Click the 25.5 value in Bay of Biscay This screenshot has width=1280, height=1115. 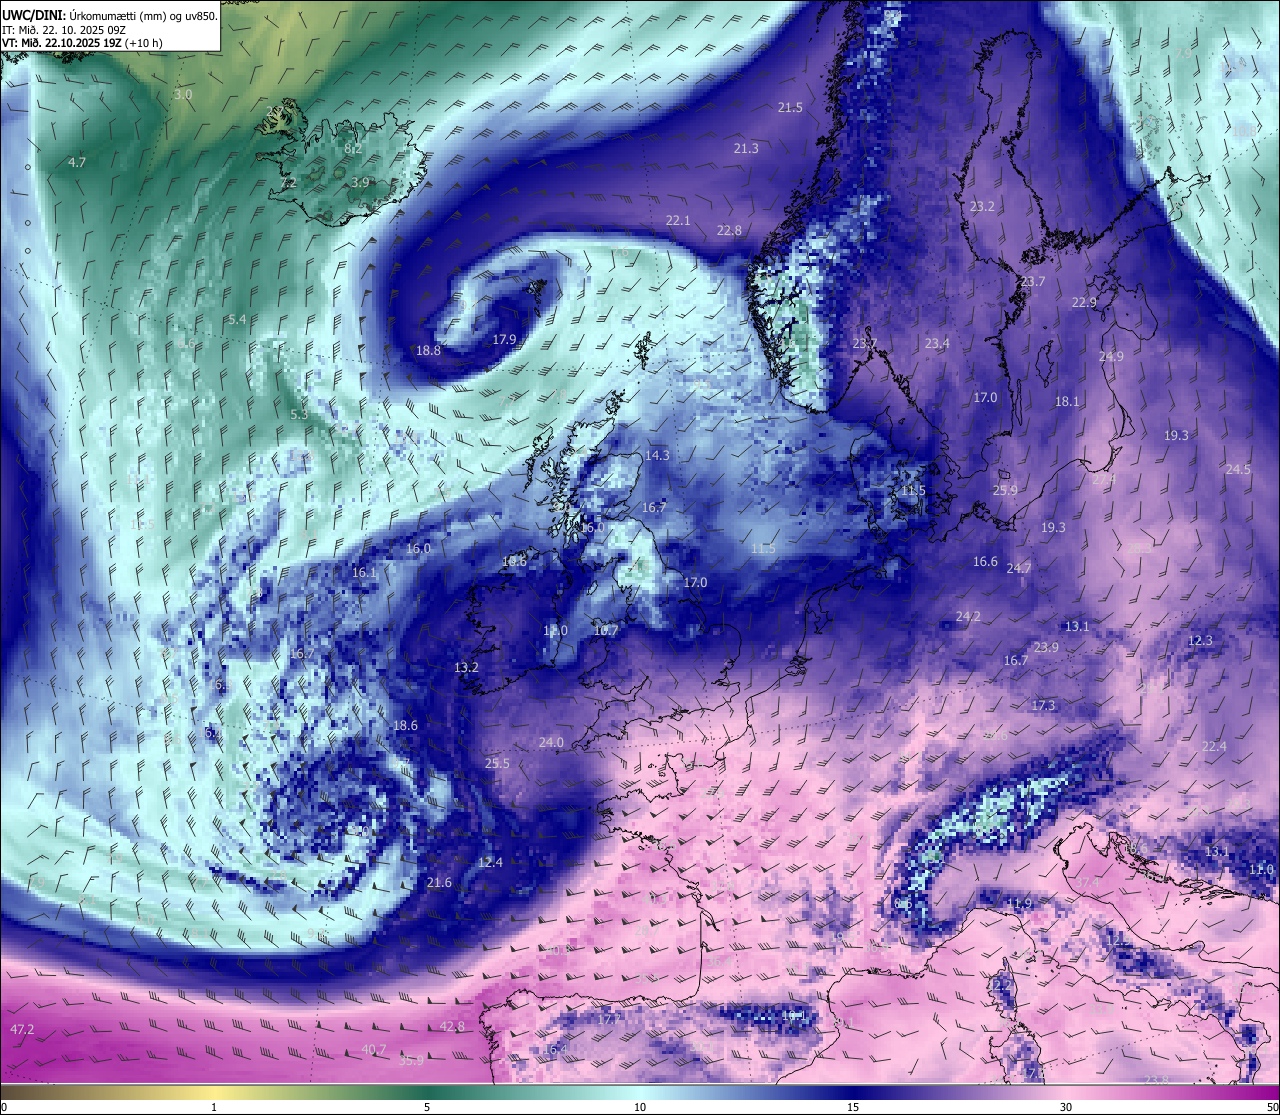click(x=497, y=763)
